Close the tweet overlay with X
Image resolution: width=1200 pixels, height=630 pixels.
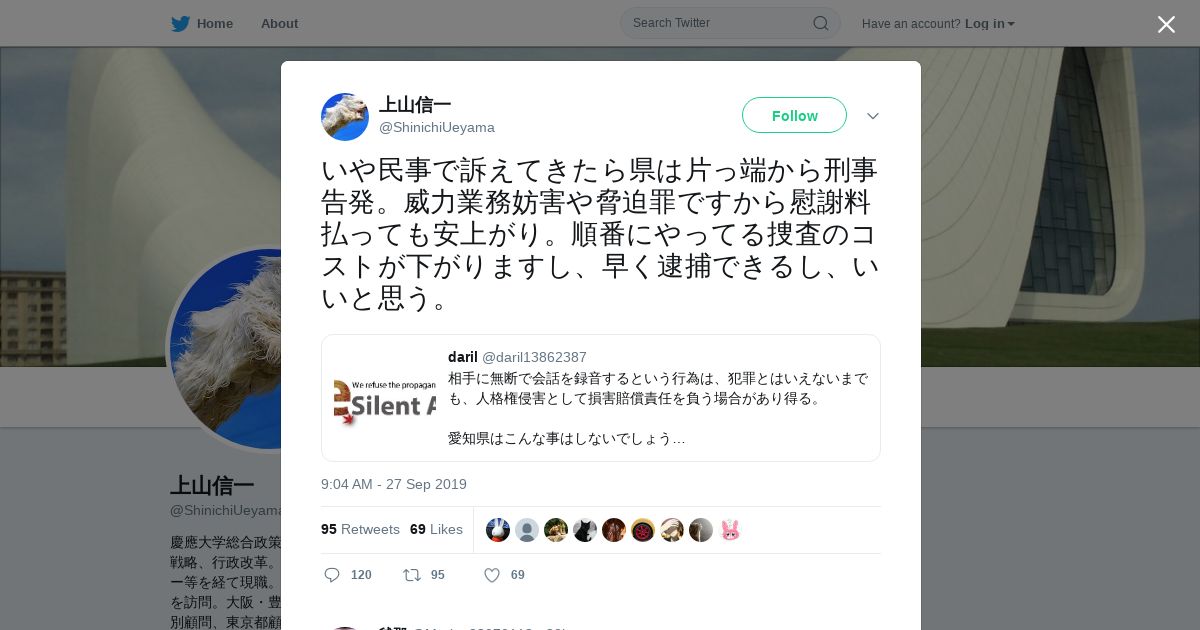(x=1166, y=24)
